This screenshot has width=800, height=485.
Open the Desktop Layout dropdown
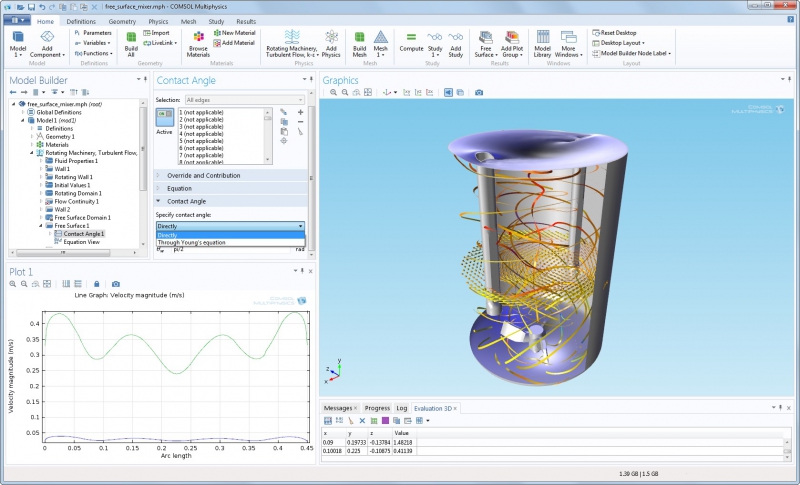click(x=618, y=43)
